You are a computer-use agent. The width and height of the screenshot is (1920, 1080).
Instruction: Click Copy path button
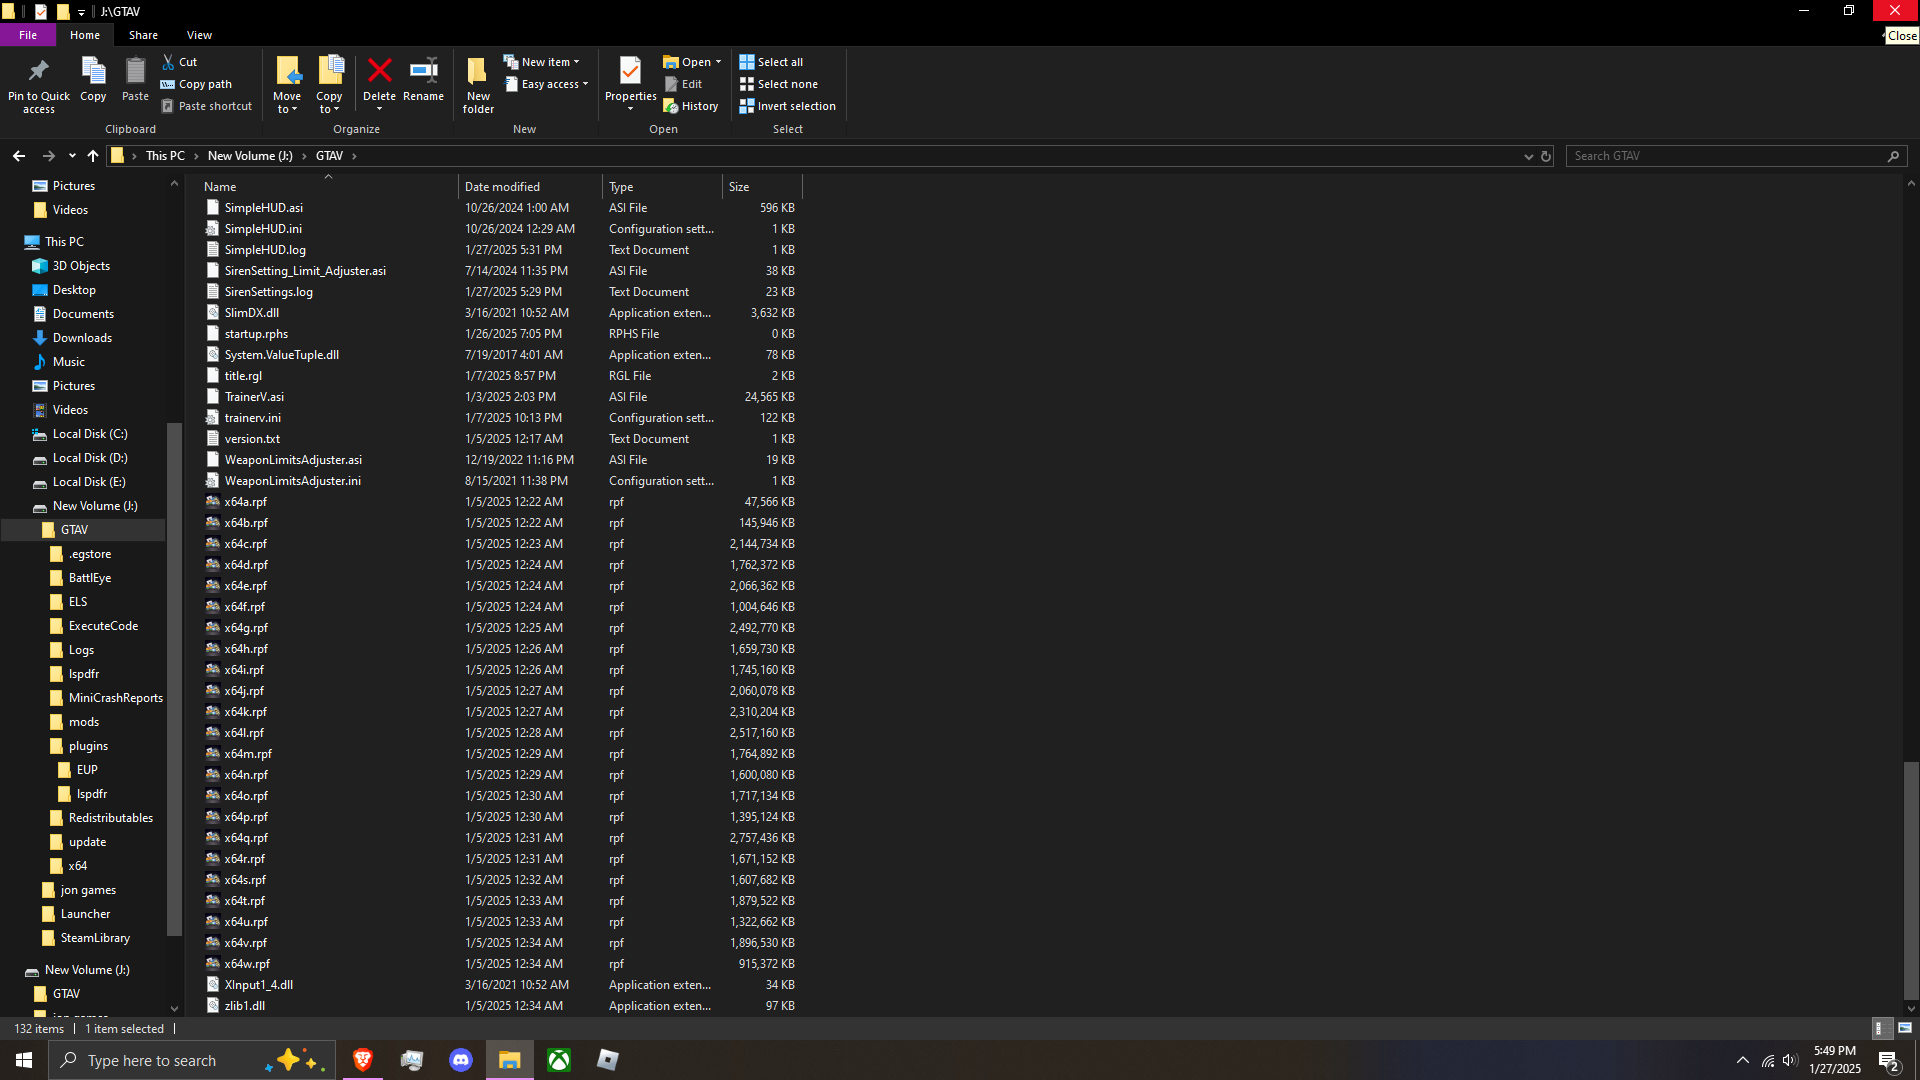pos(196,84)
